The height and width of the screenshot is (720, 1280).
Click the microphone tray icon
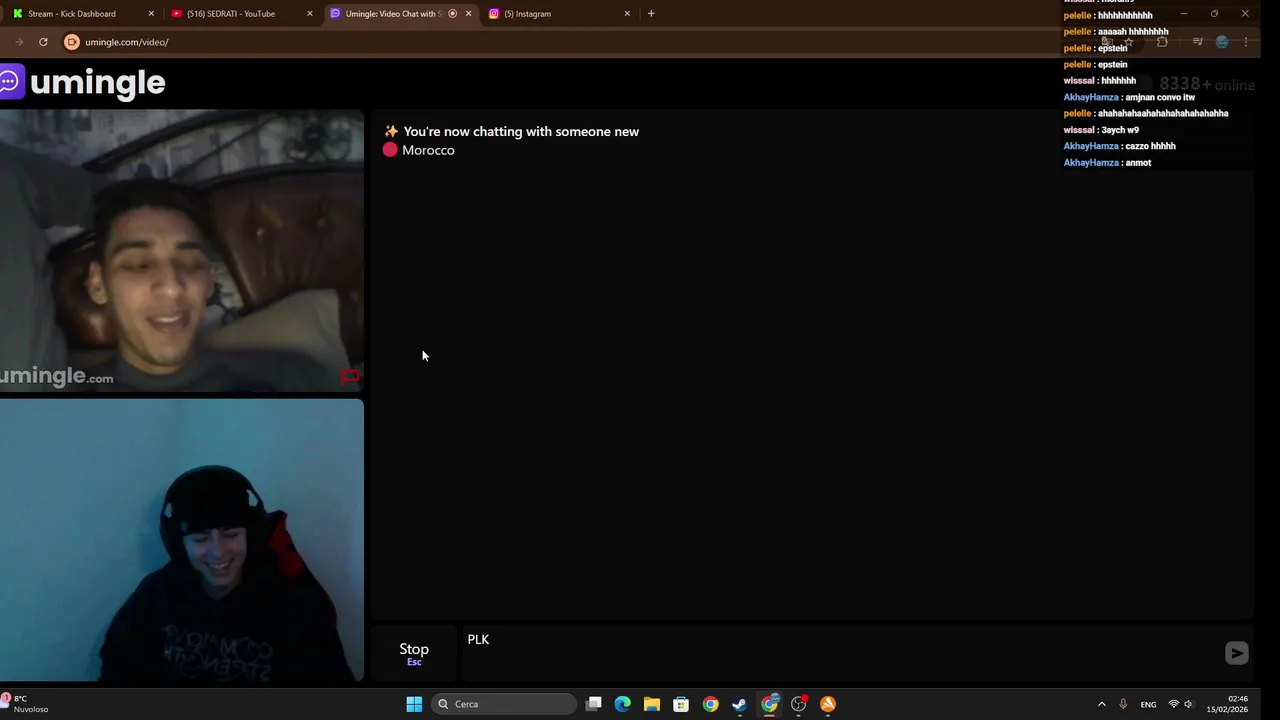pos(1123,704)
